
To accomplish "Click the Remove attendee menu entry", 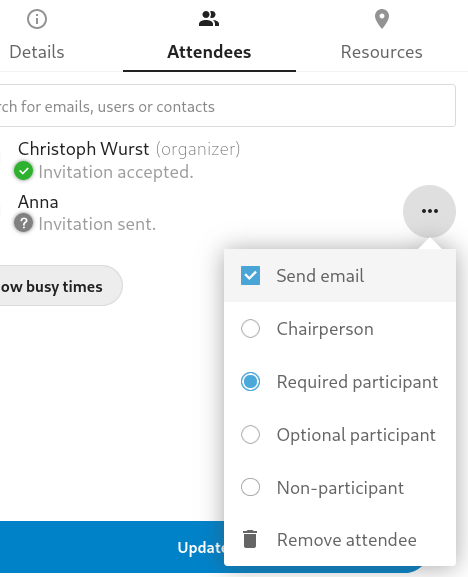I will pyautogui.click(x=340, y=540).
